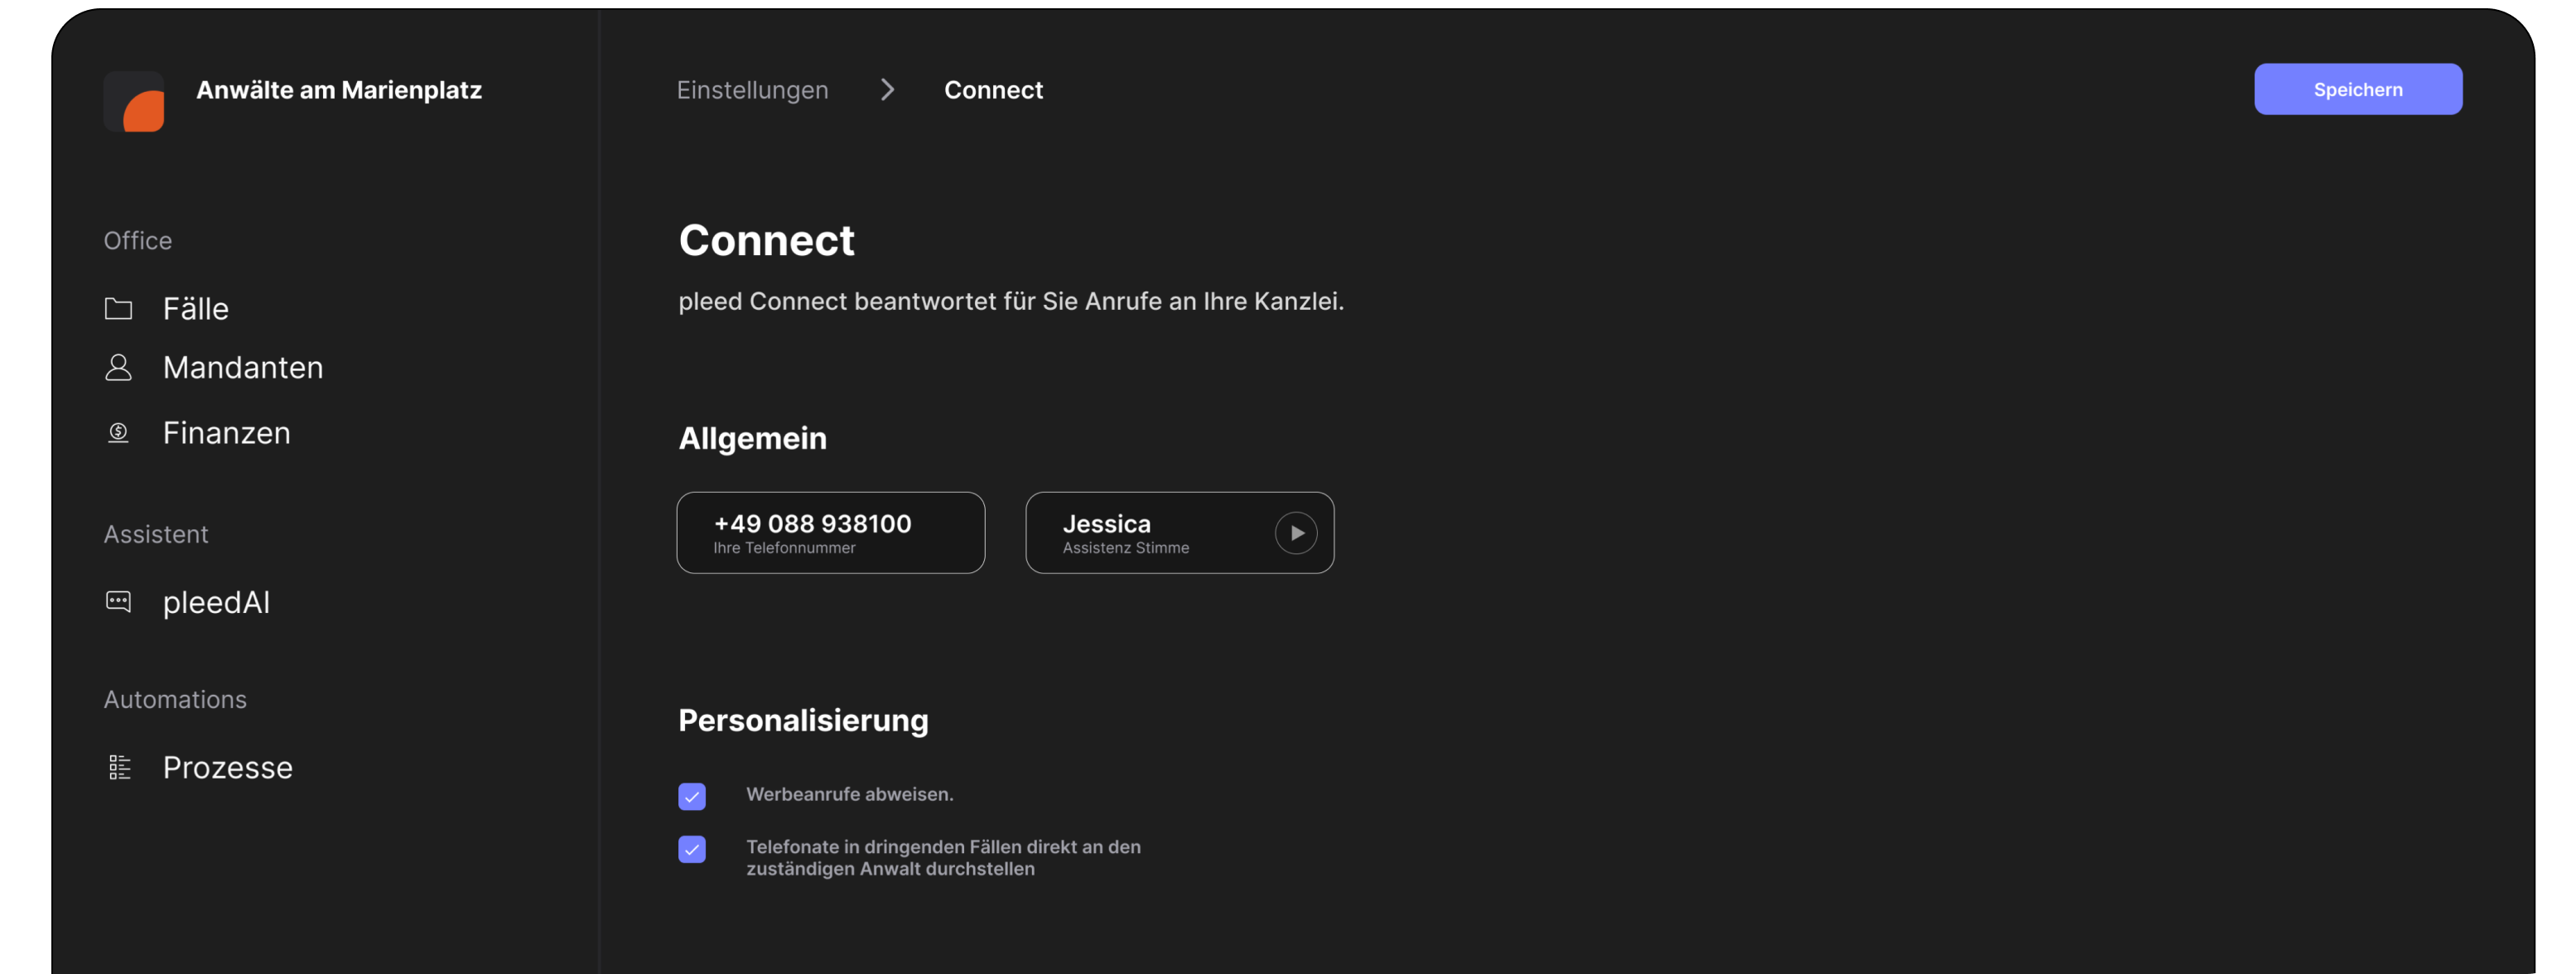Open Finanzen in the sidebar
Viewport: 2576px width, 974px height.
pos(227,433)
